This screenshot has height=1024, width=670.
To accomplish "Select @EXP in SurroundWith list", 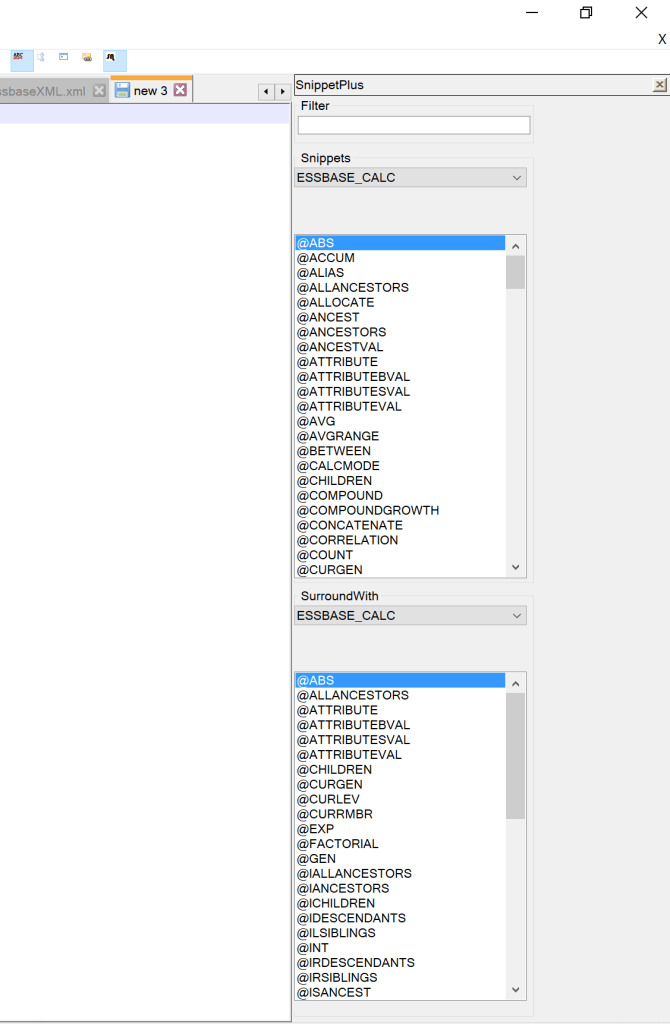I will [x=400, y=829].
